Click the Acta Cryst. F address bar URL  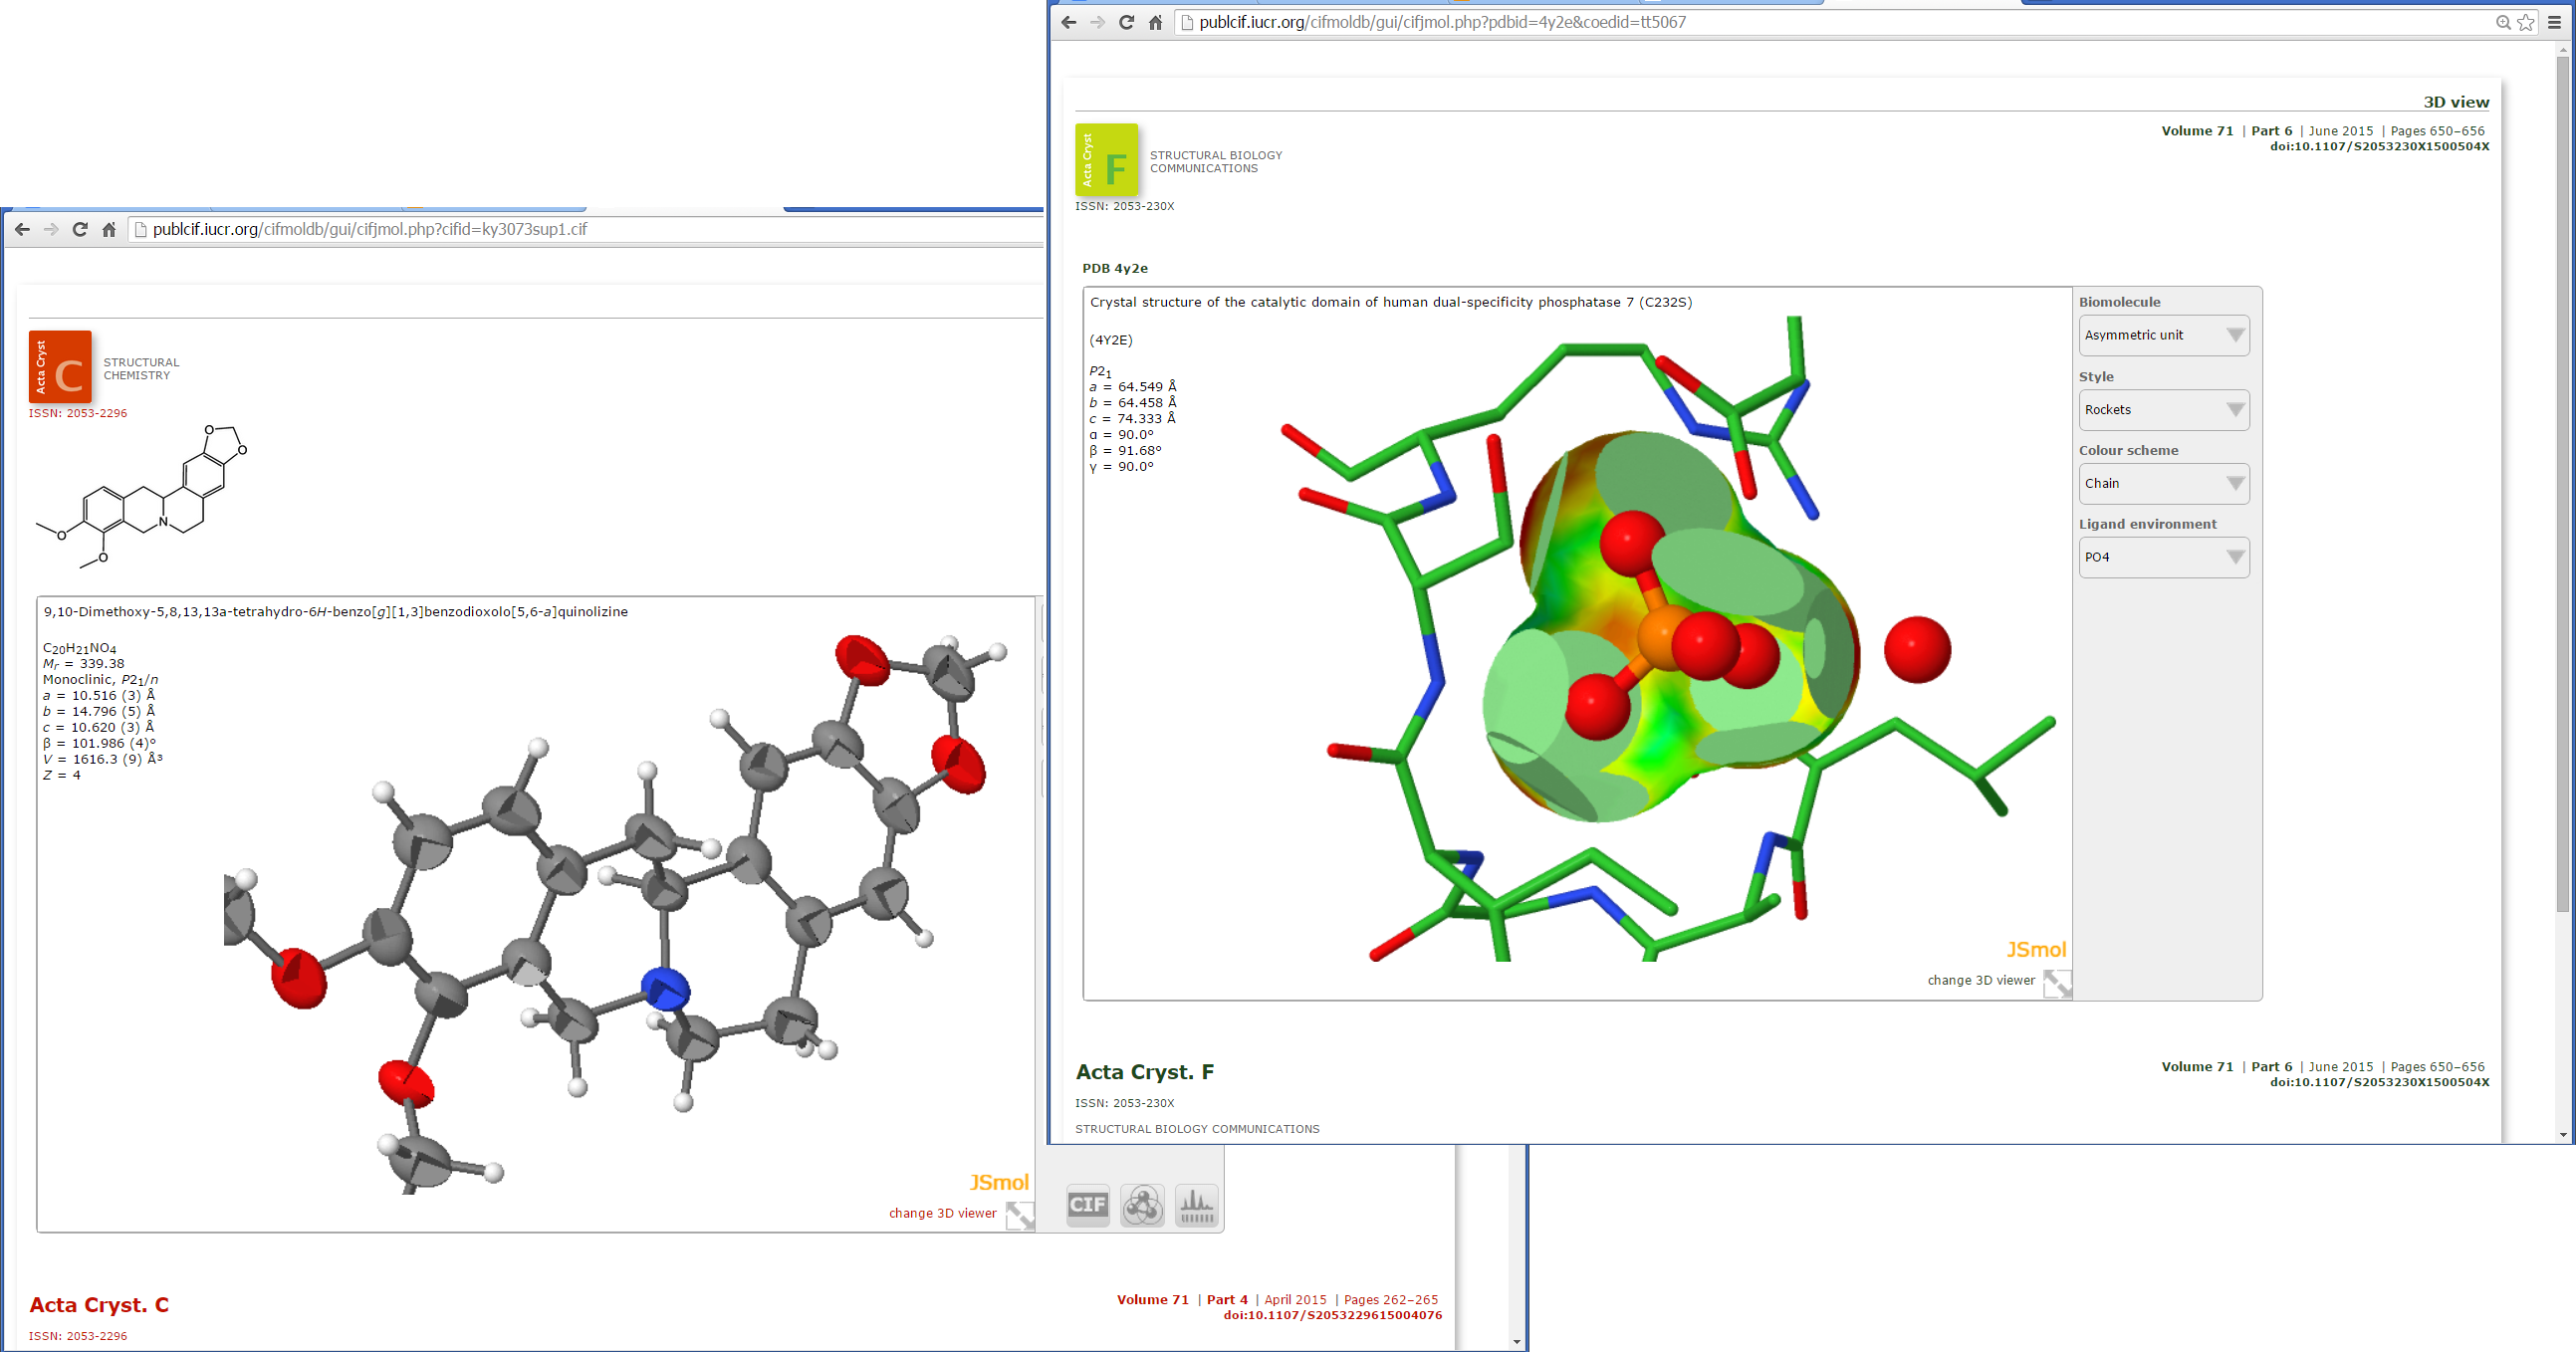(1442, 22)
